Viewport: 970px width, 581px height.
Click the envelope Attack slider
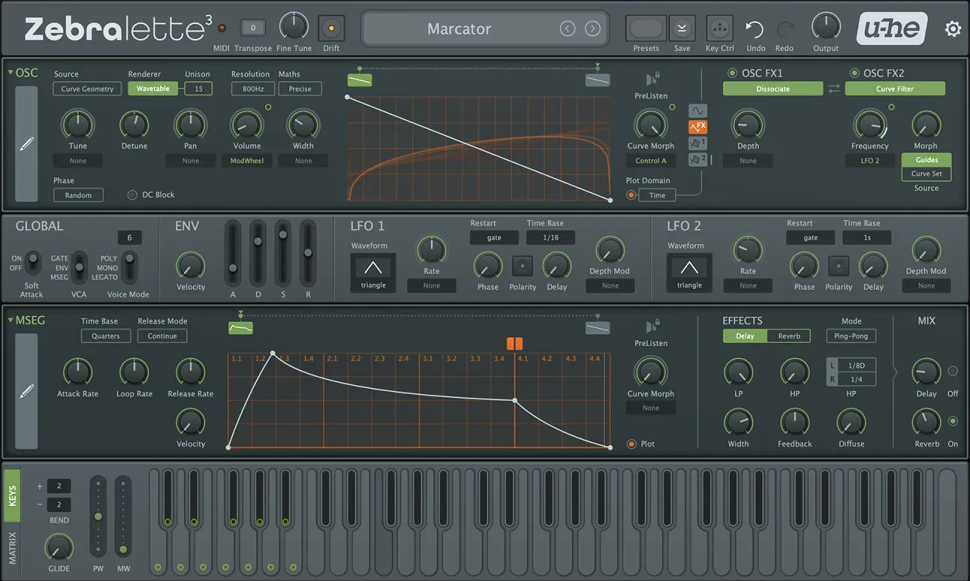coord(232,253)
